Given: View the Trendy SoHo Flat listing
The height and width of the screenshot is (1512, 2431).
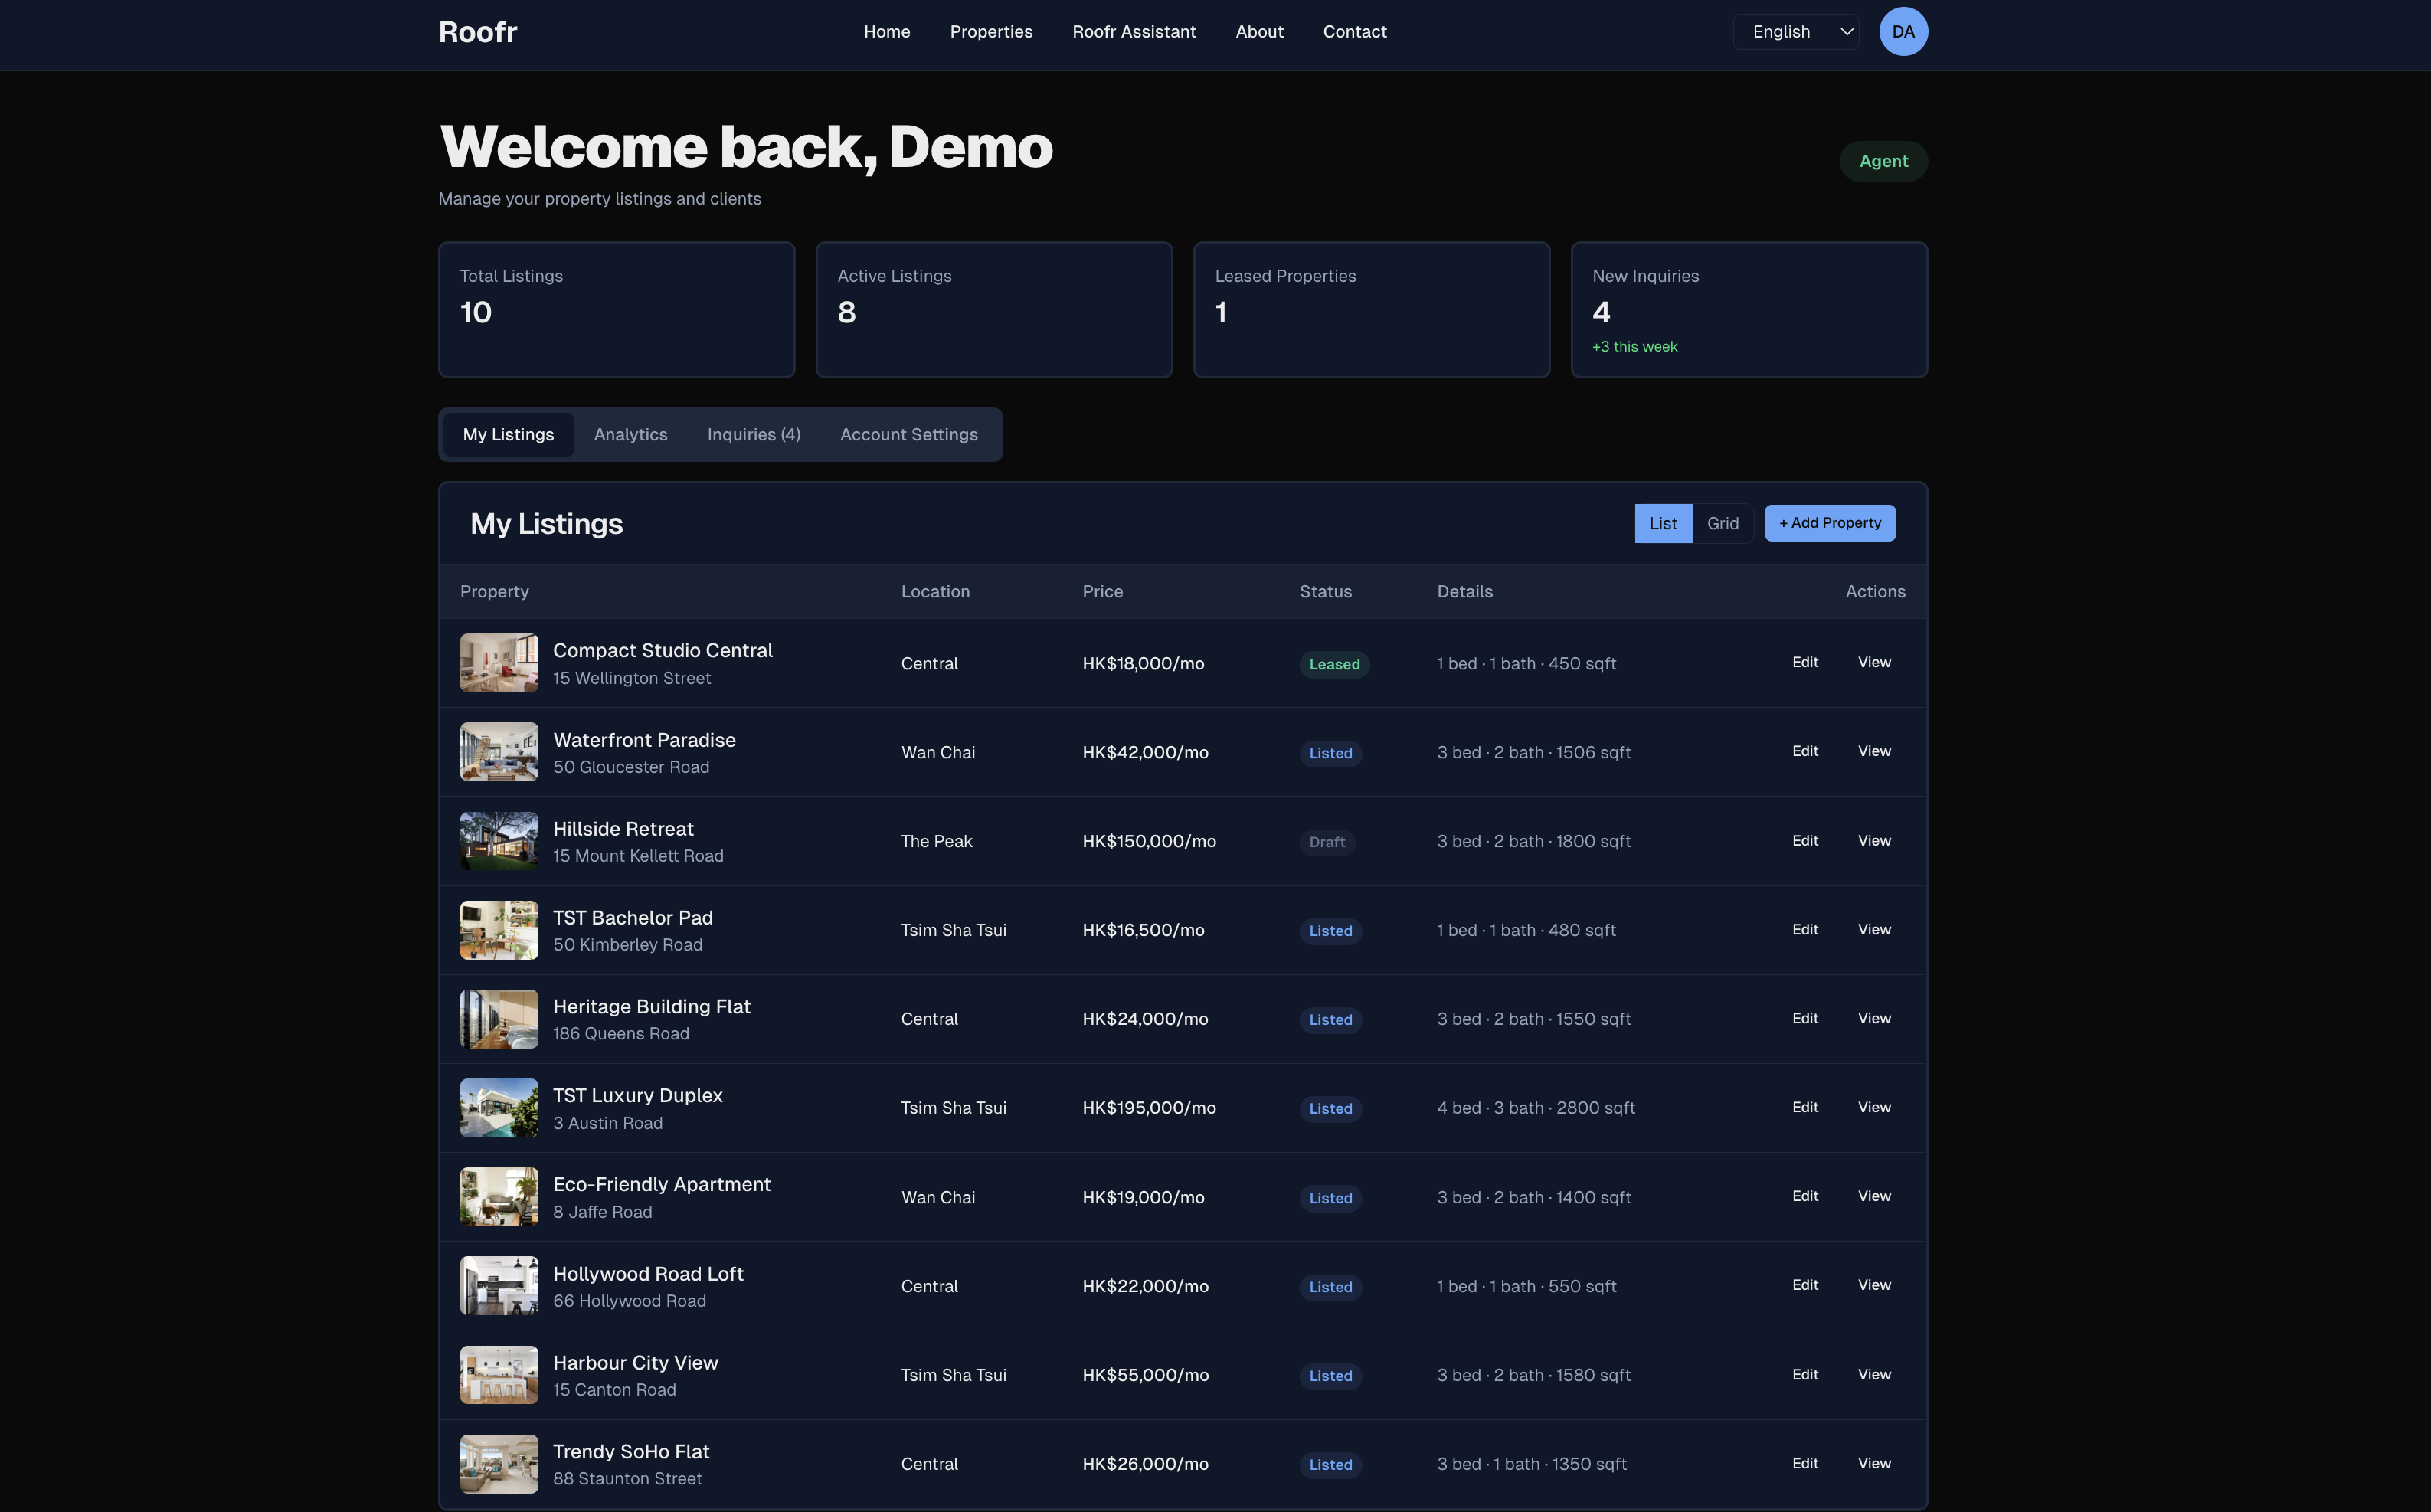Looking at the screenshot, I should (x=1873, y=1463).
